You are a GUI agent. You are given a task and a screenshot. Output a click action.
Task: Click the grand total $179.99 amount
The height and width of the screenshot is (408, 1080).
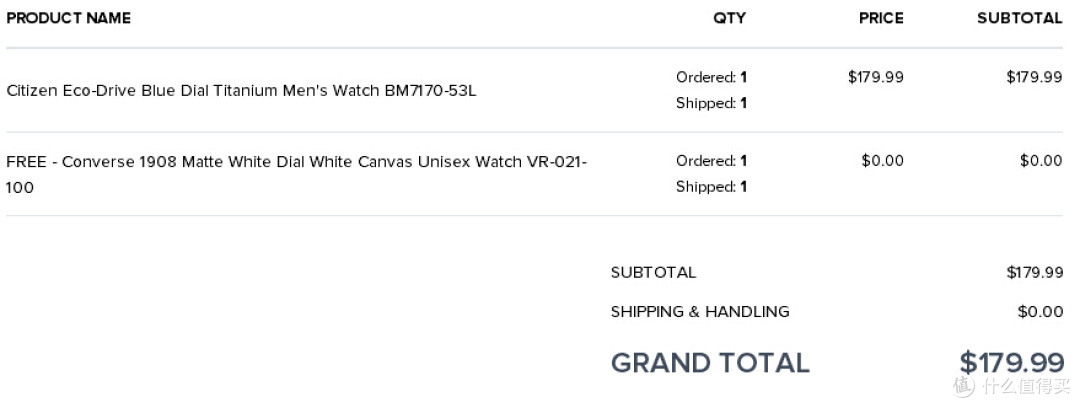pos(1012,363)
